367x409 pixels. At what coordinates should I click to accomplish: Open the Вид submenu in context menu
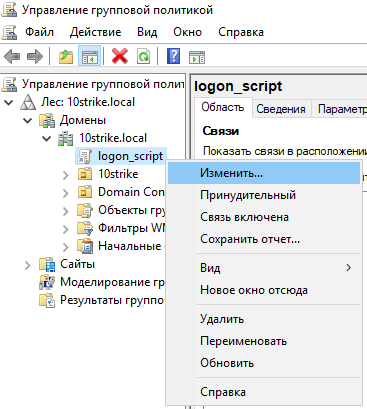pos(264,268)
